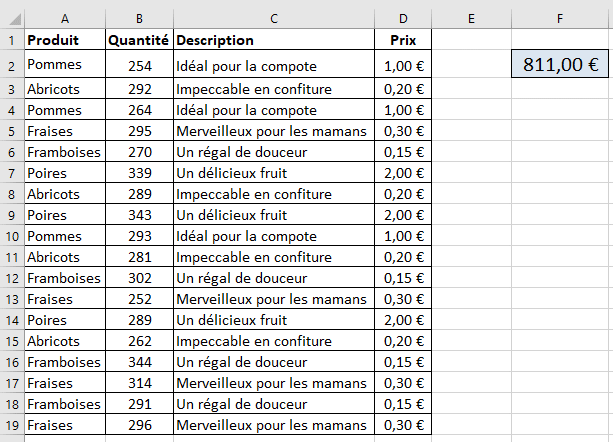Select the cell showing 811,00 €
The width and height of the screenshot is (613, 442).
pos(560,65)
